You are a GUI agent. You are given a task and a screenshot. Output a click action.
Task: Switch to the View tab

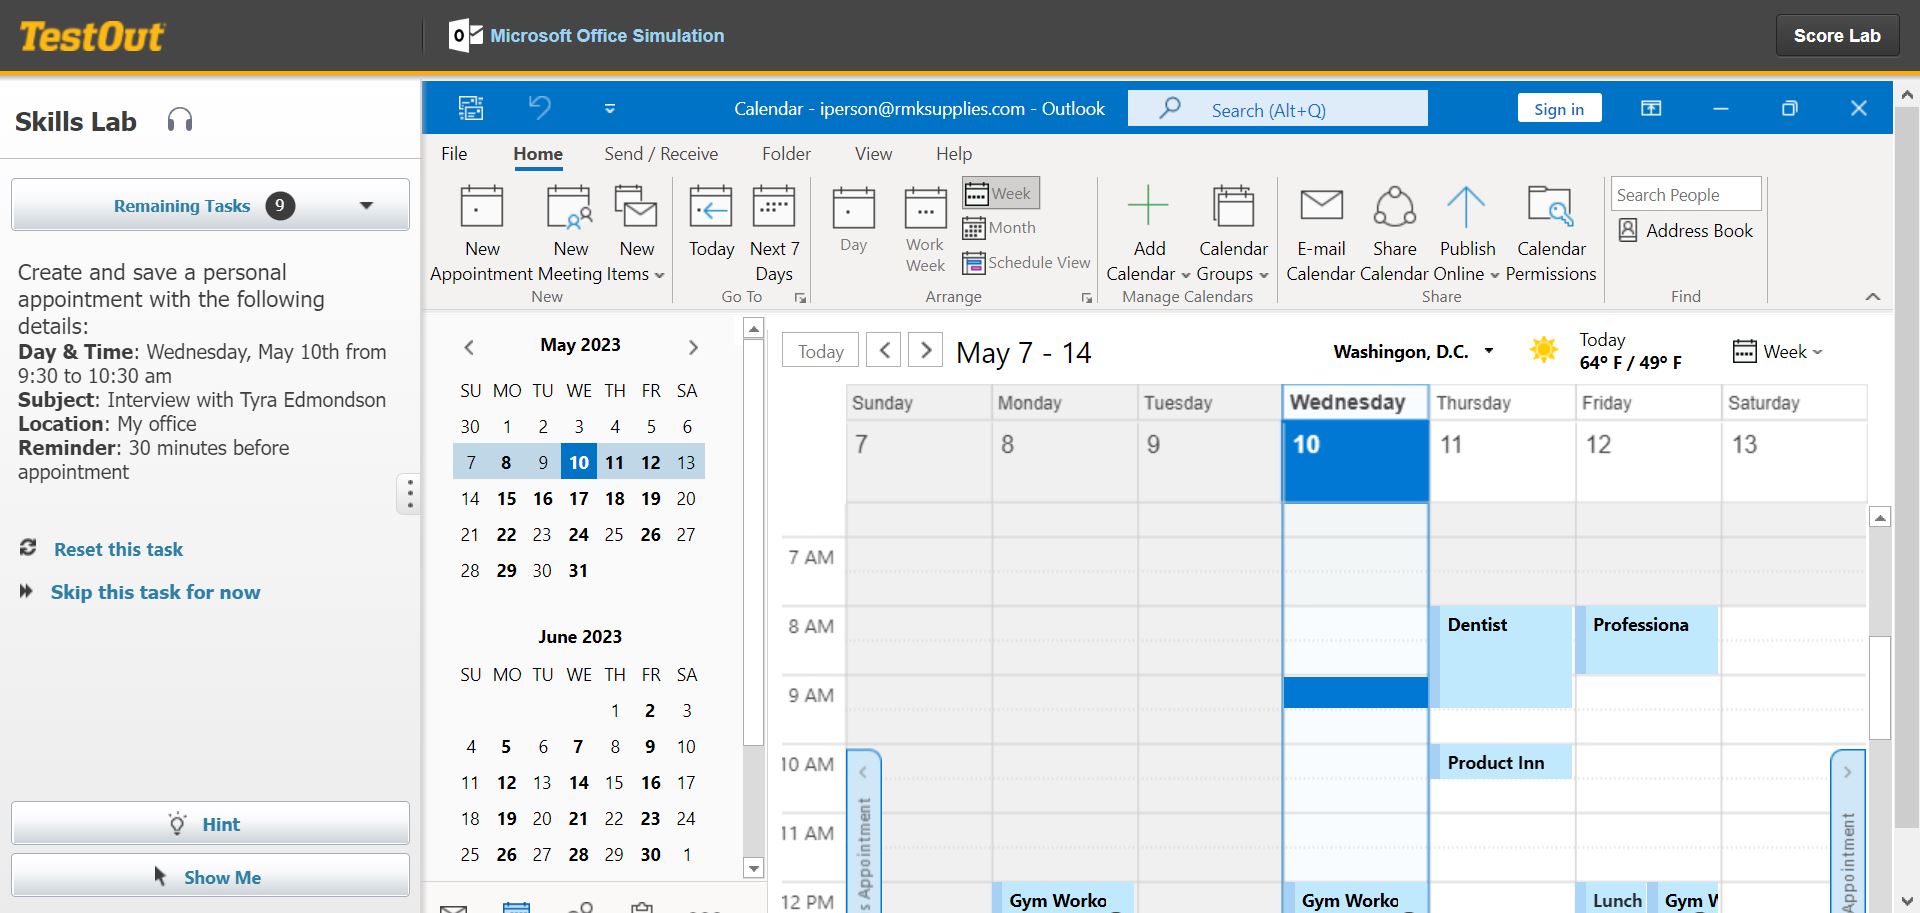coord(872,153)
